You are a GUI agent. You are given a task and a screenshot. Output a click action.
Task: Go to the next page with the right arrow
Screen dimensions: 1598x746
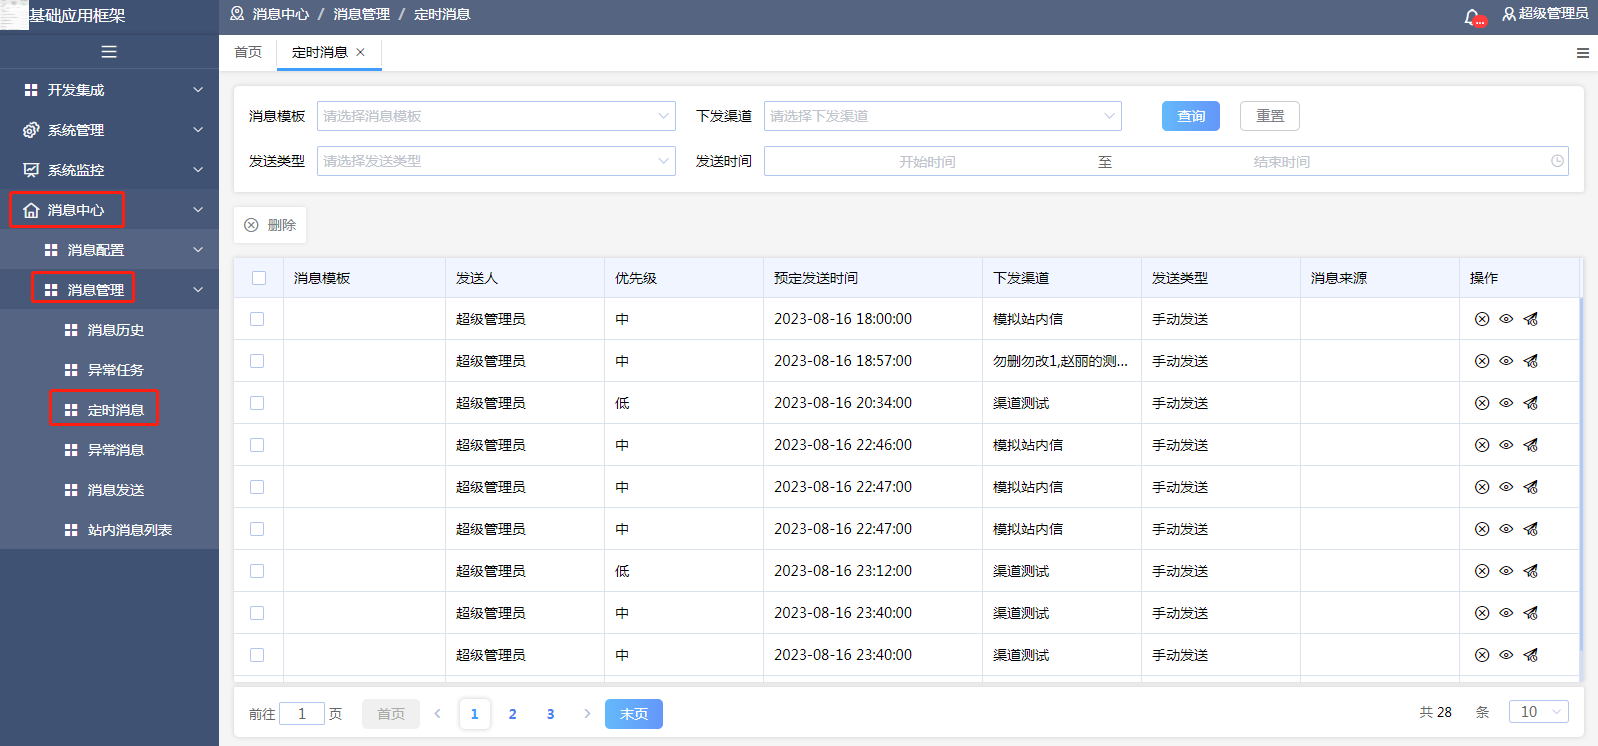tap(587, 714)
